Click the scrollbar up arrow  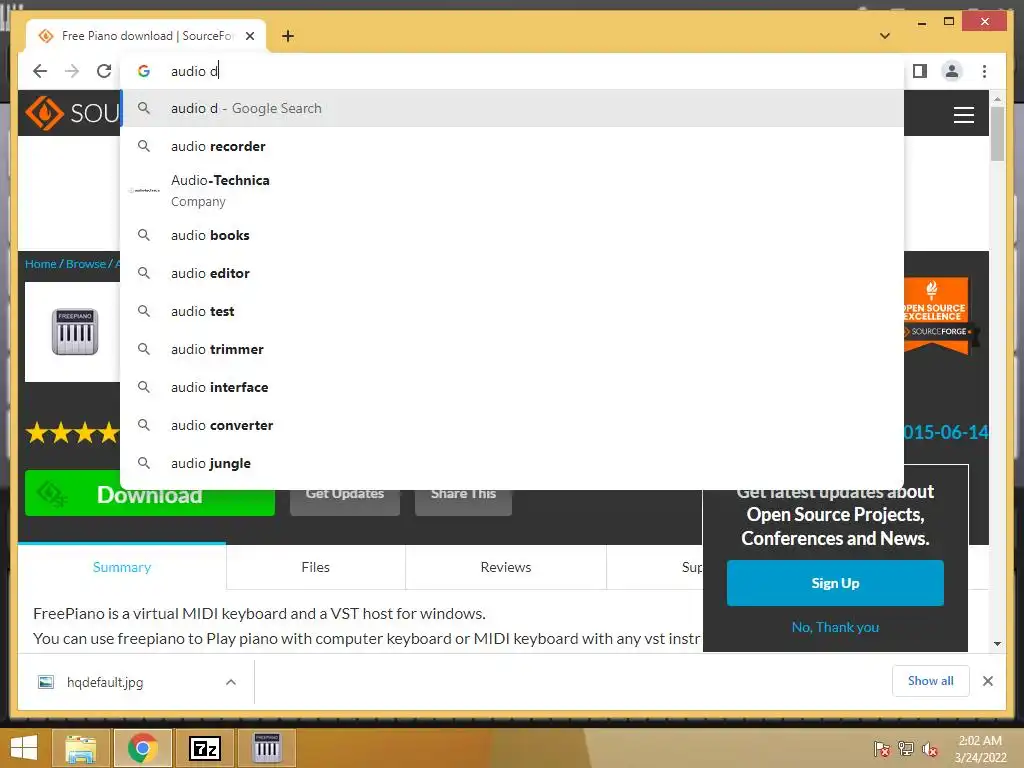(997, 99)
